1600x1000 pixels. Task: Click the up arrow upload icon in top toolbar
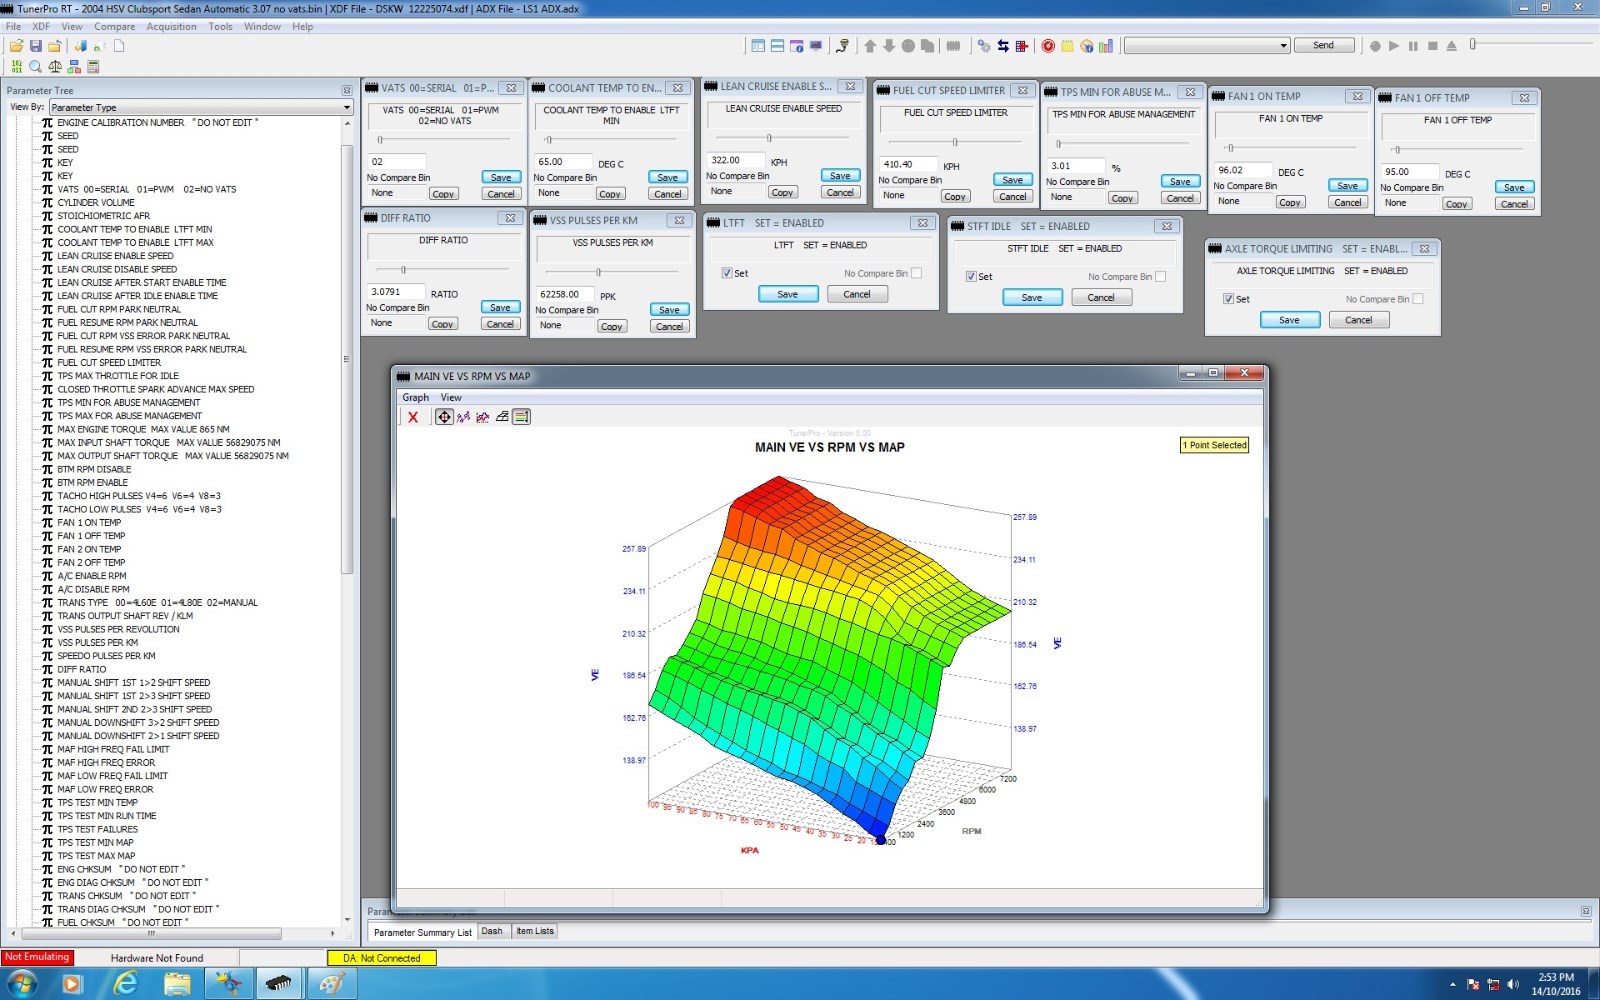(x=870, y=46)
